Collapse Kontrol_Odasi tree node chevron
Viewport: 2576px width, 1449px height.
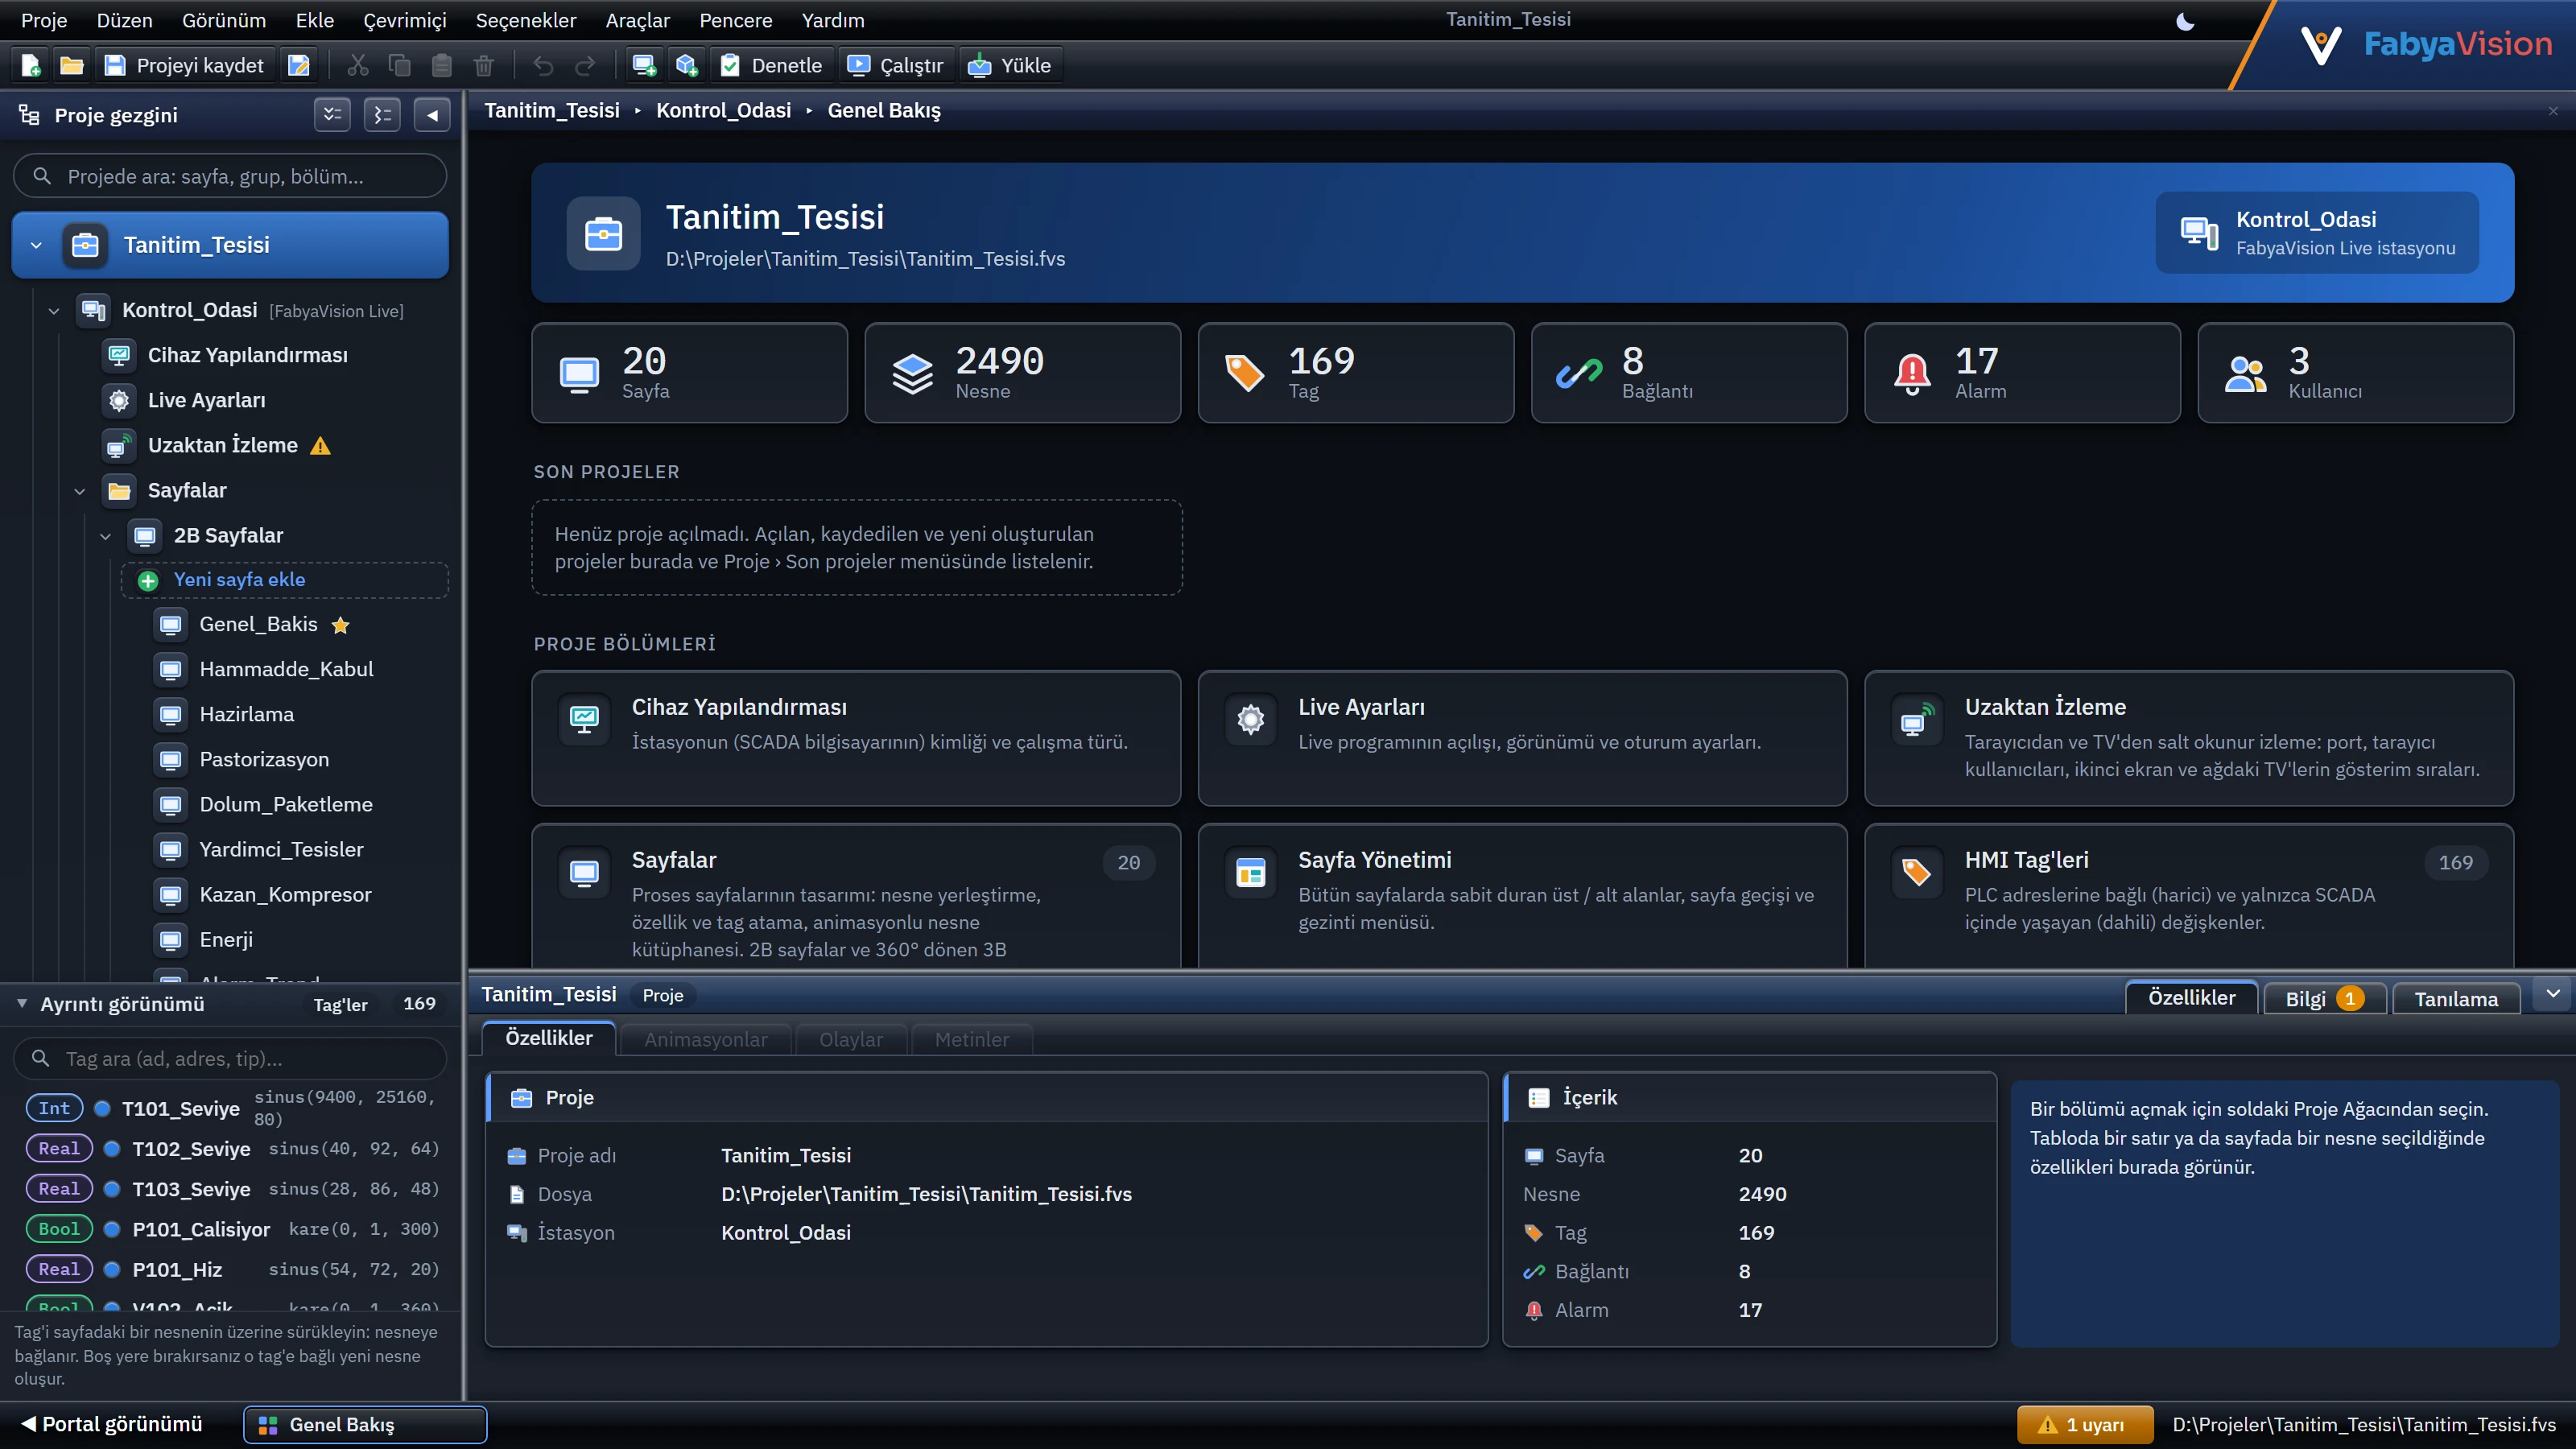tap(54, 311)
